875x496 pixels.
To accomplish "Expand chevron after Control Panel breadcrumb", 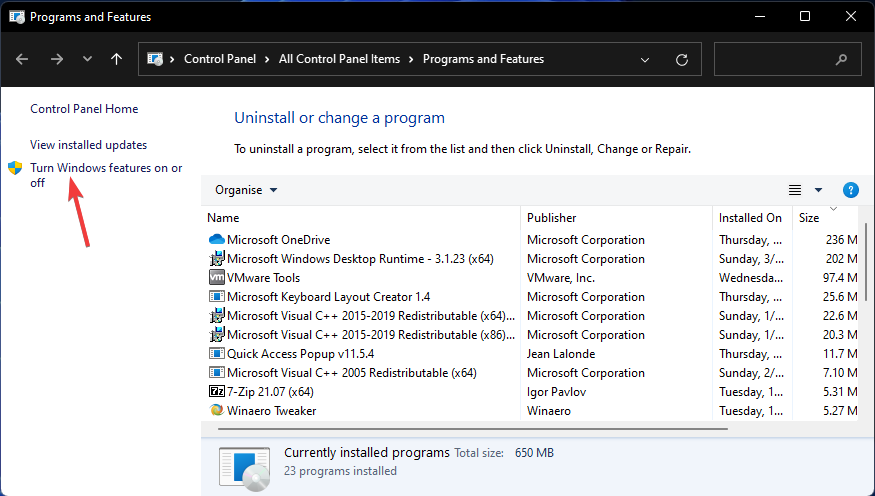I will (267, 59).
